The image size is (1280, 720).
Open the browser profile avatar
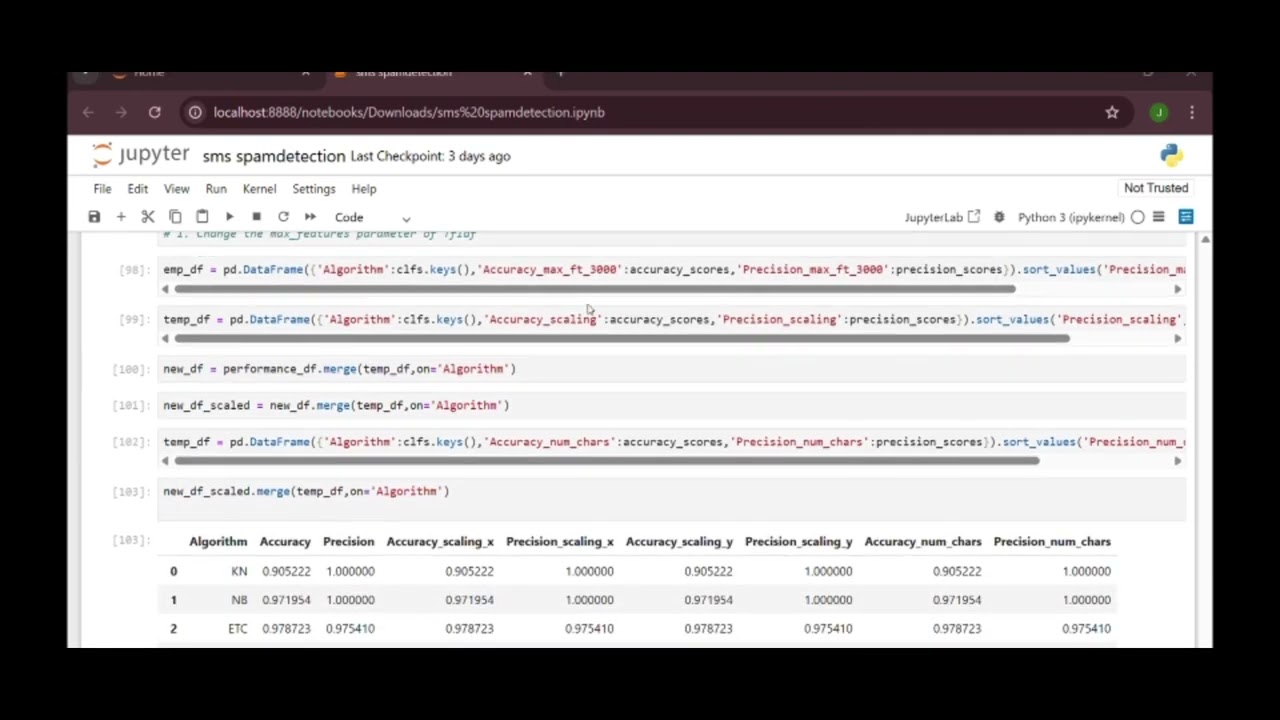coord(1158,113)
